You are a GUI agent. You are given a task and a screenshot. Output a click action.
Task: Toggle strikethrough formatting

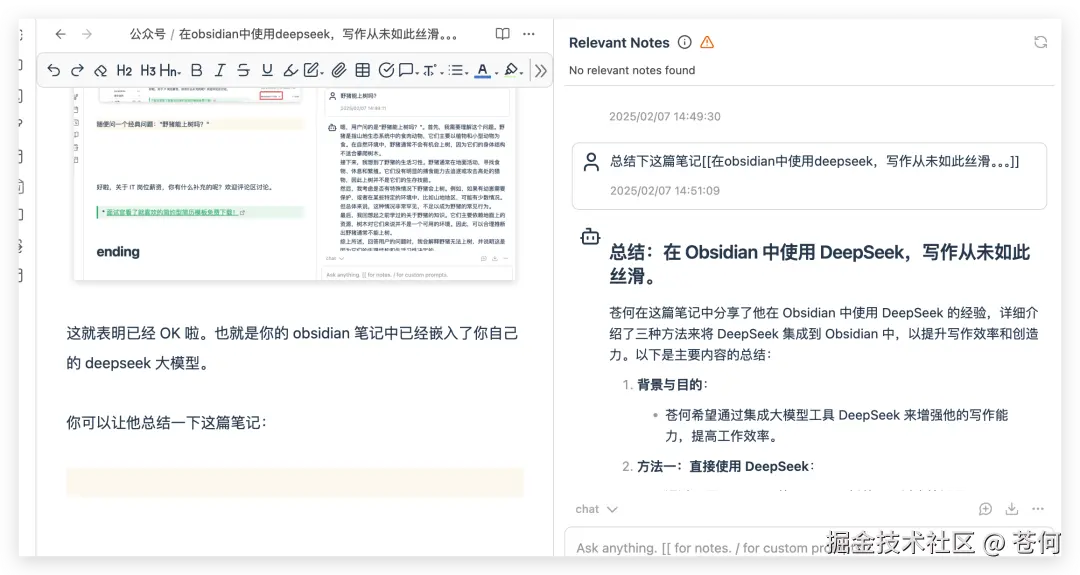tap(243, 70)
